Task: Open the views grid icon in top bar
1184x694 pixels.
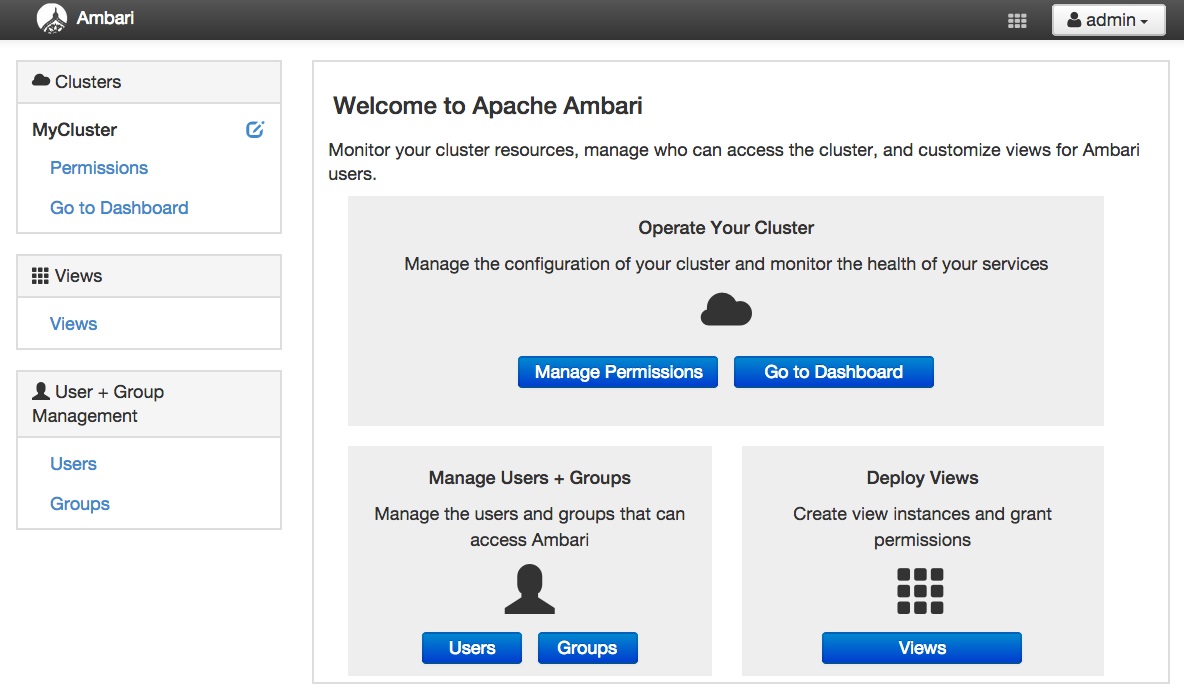Action: [x=1017, y=21]
